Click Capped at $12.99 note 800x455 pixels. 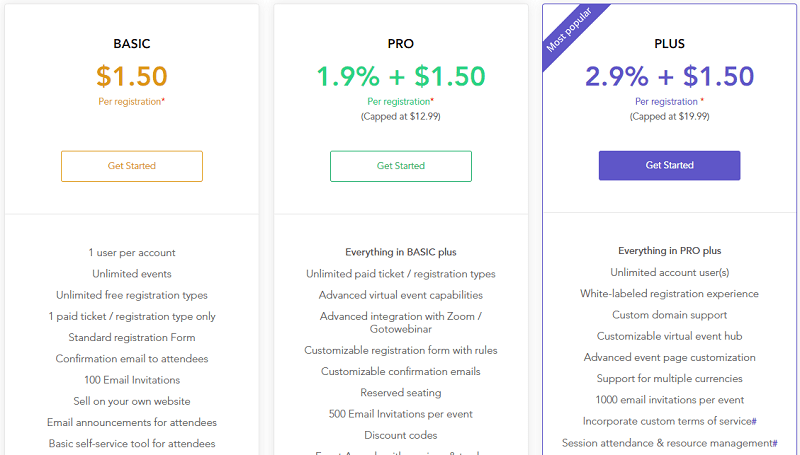[x=401, y=116]
